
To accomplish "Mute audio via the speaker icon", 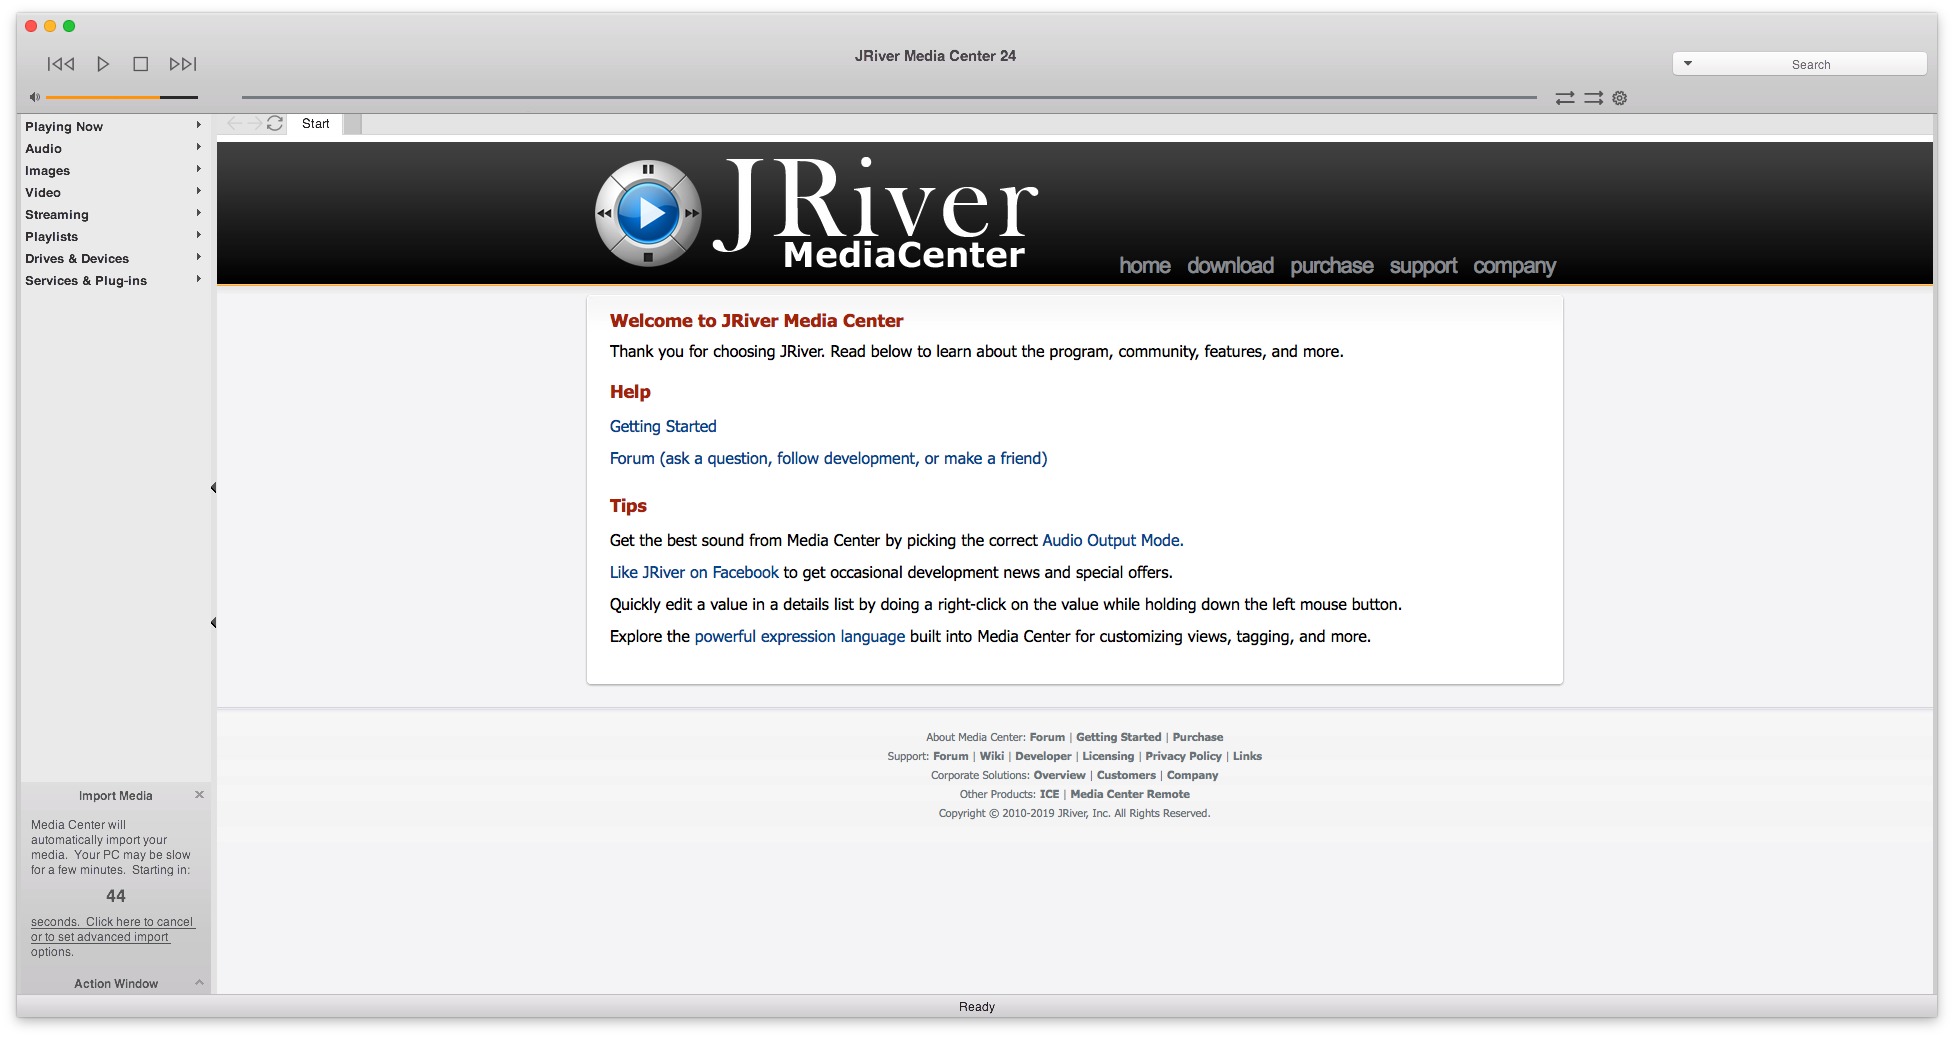I will point(34,97).
